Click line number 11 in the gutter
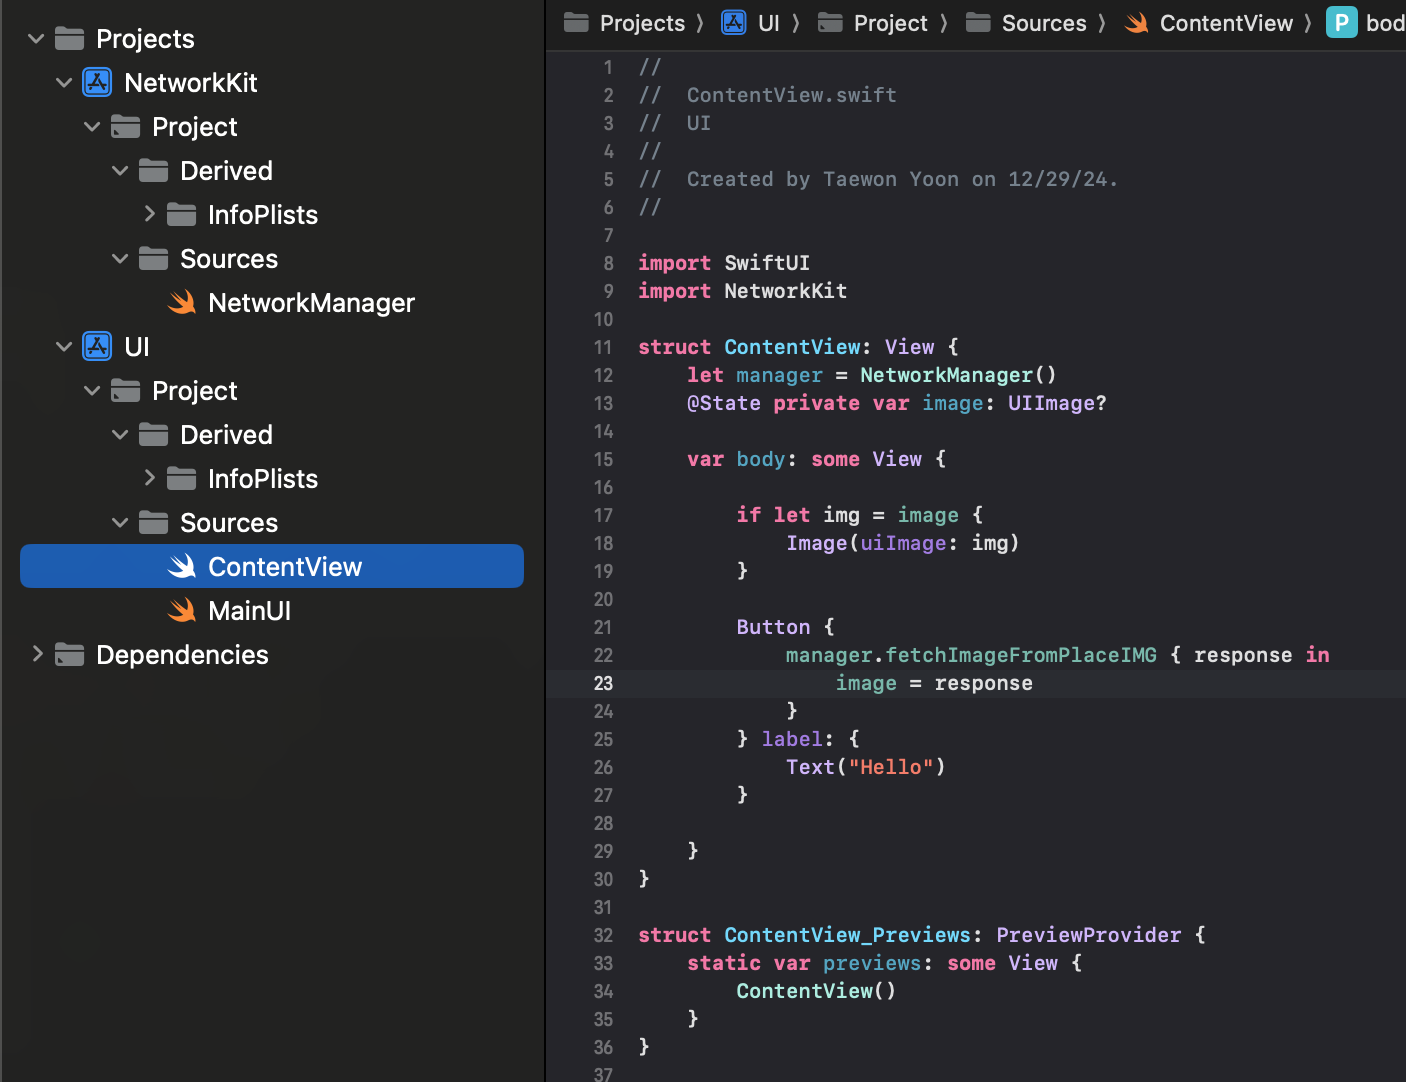1406x1082 pixels. coord(603,347)
